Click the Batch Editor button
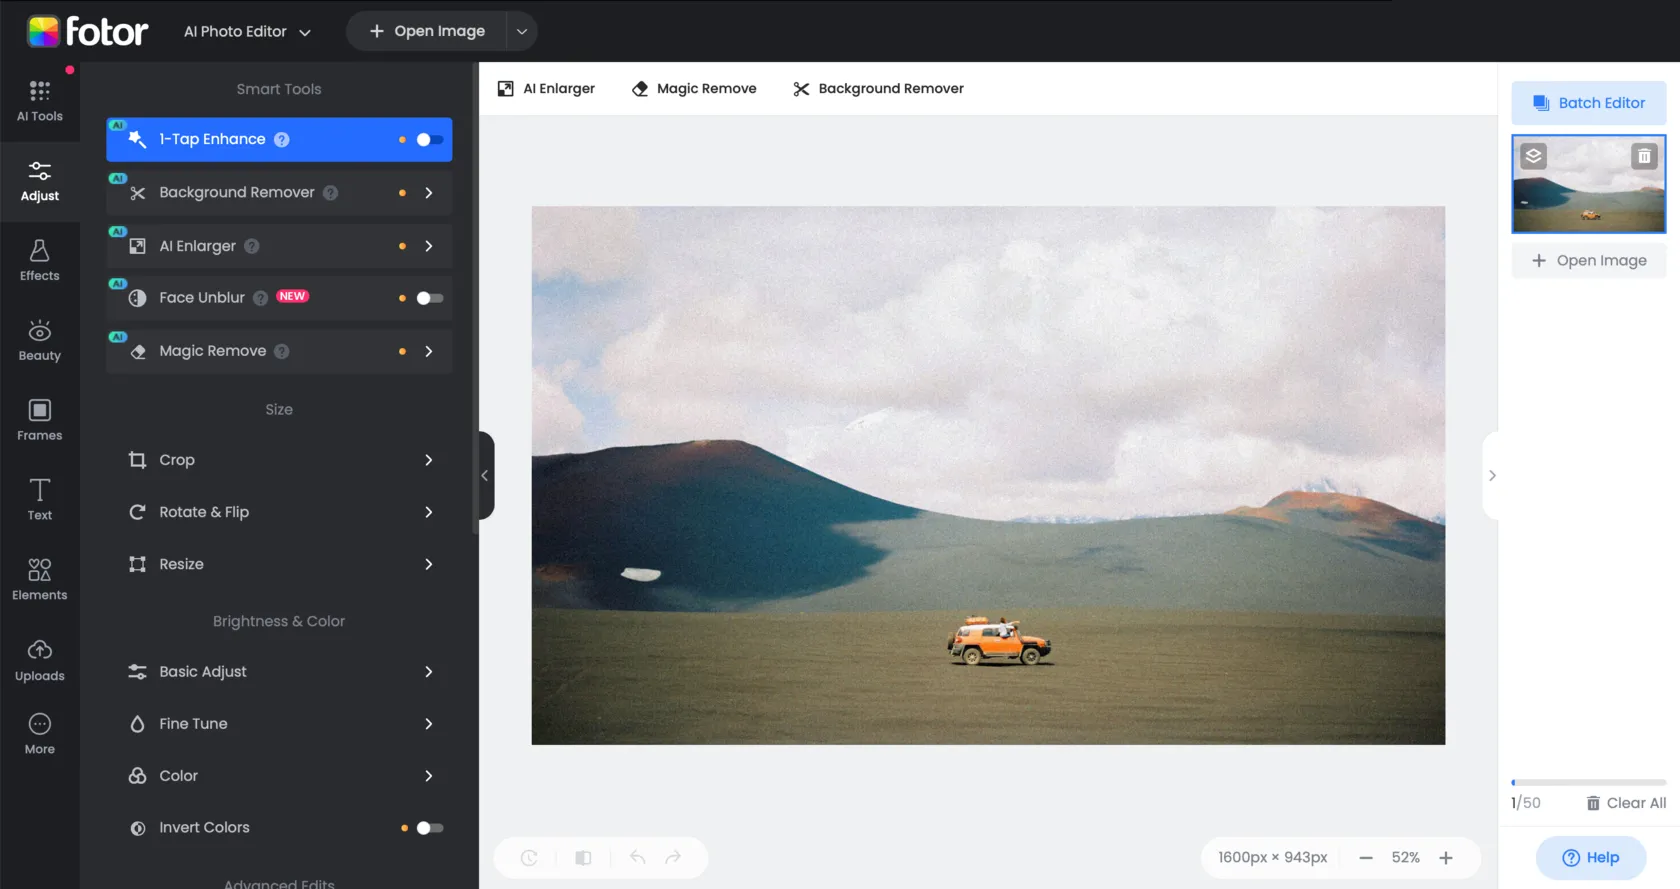Image resolution: width=1680 pixels, height=889 pixels. click(x=1588, y=103)
